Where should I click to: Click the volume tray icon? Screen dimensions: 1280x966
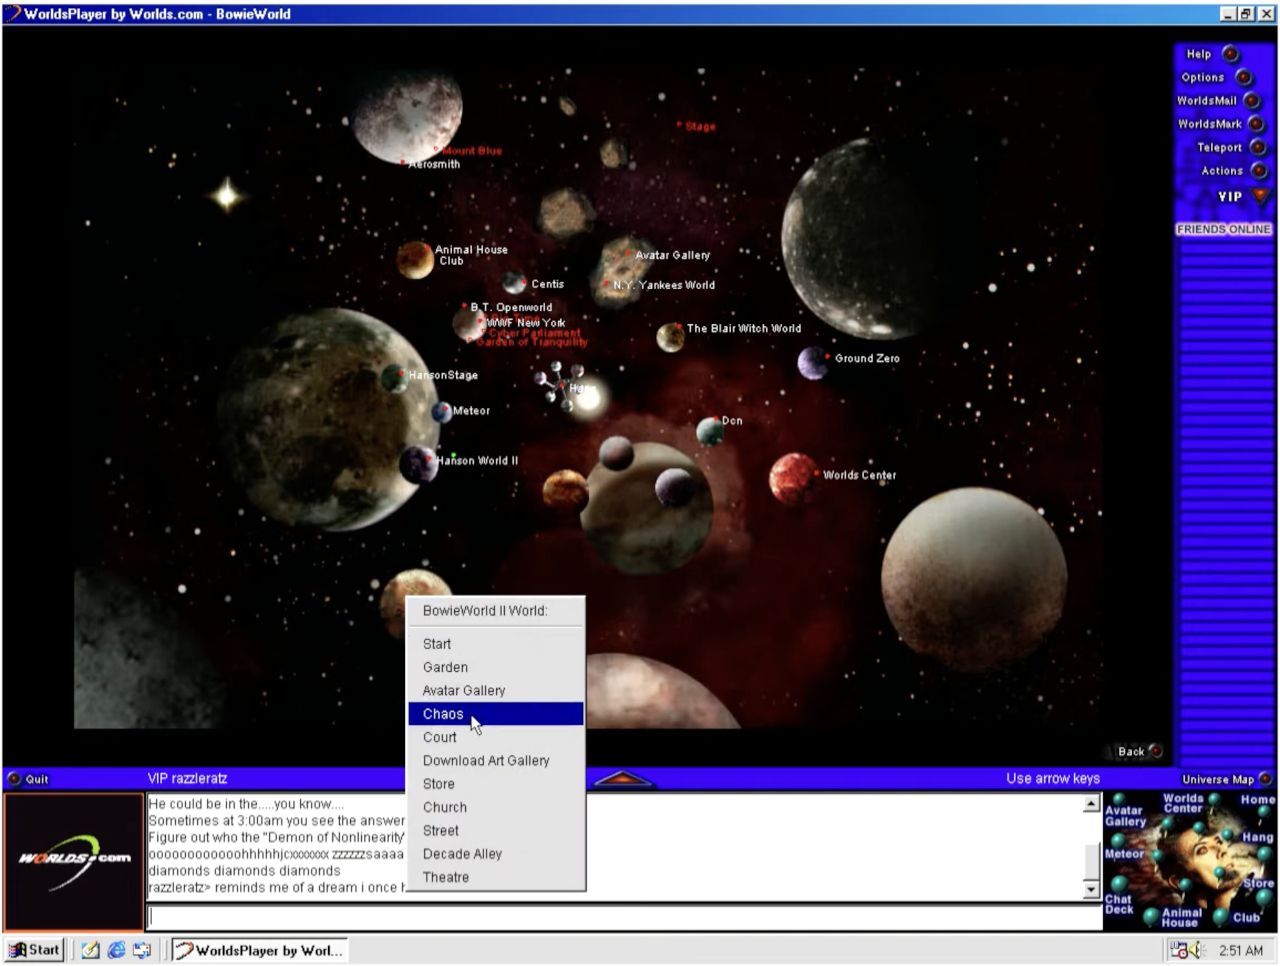tap(1199, 951)
